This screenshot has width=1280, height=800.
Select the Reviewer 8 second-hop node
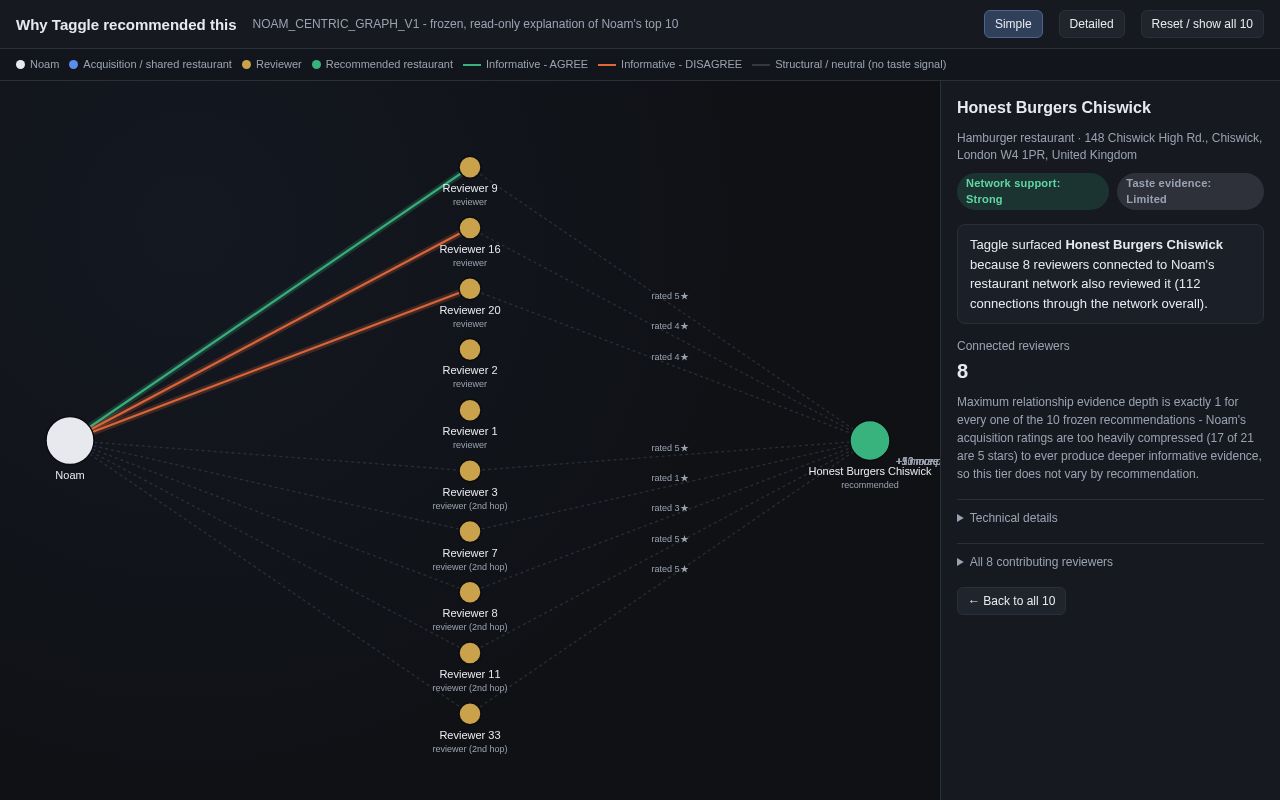click(470, 592)
